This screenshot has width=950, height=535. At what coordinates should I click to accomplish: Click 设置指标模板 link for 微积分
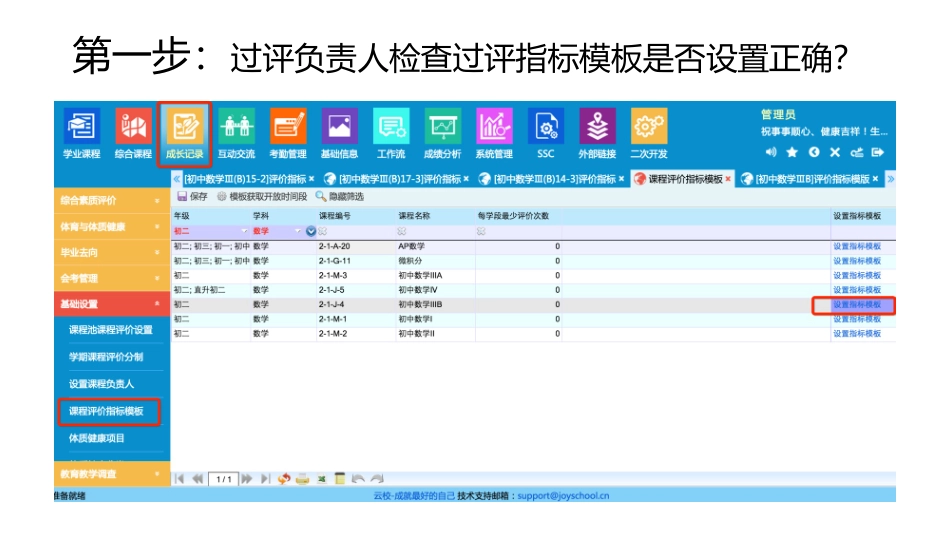[x=857, y=261]
